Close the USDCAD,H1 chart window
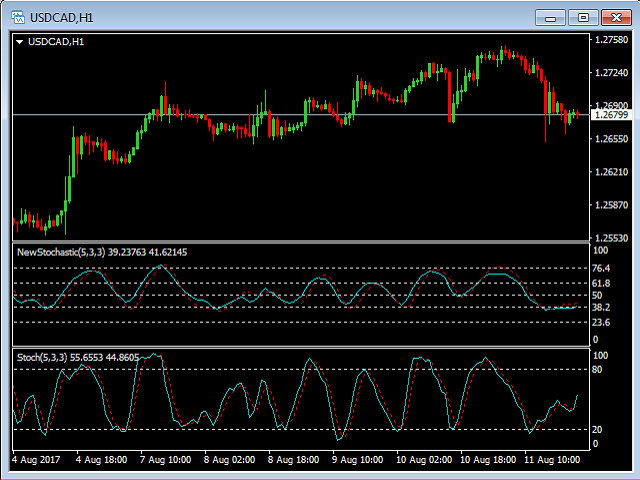Viewport: 640px width, 480px height. pos(615,17)
